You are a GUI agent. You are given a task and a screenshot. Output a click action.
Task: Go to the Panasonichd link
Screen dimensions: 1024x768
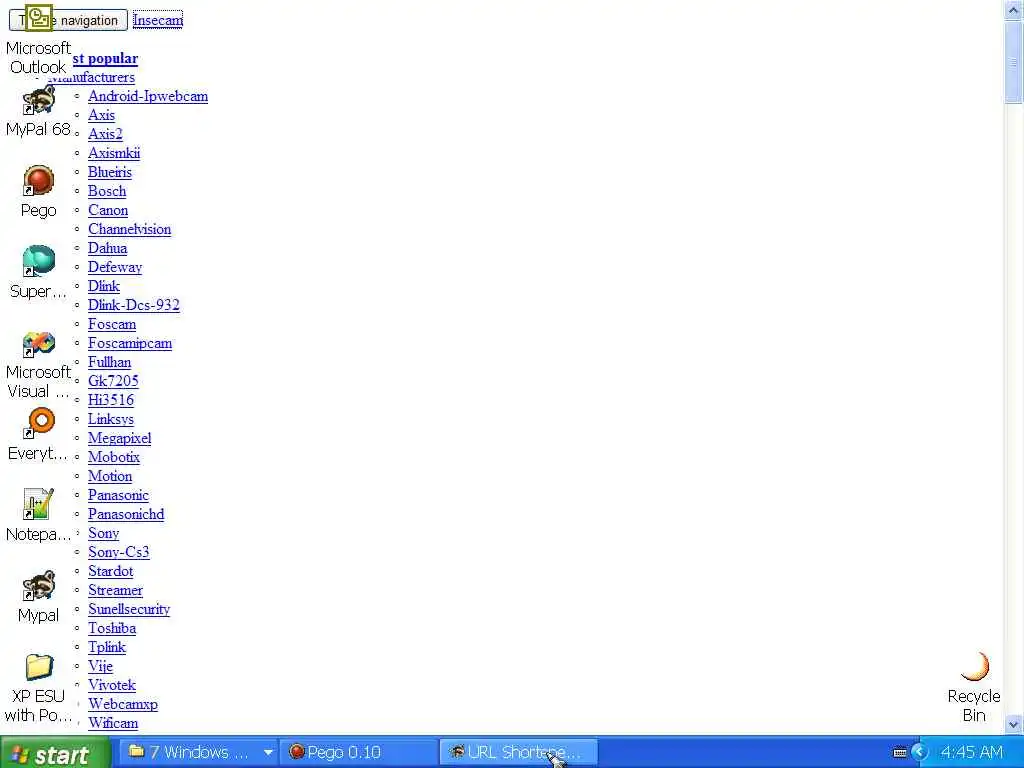tap(126, 514)
